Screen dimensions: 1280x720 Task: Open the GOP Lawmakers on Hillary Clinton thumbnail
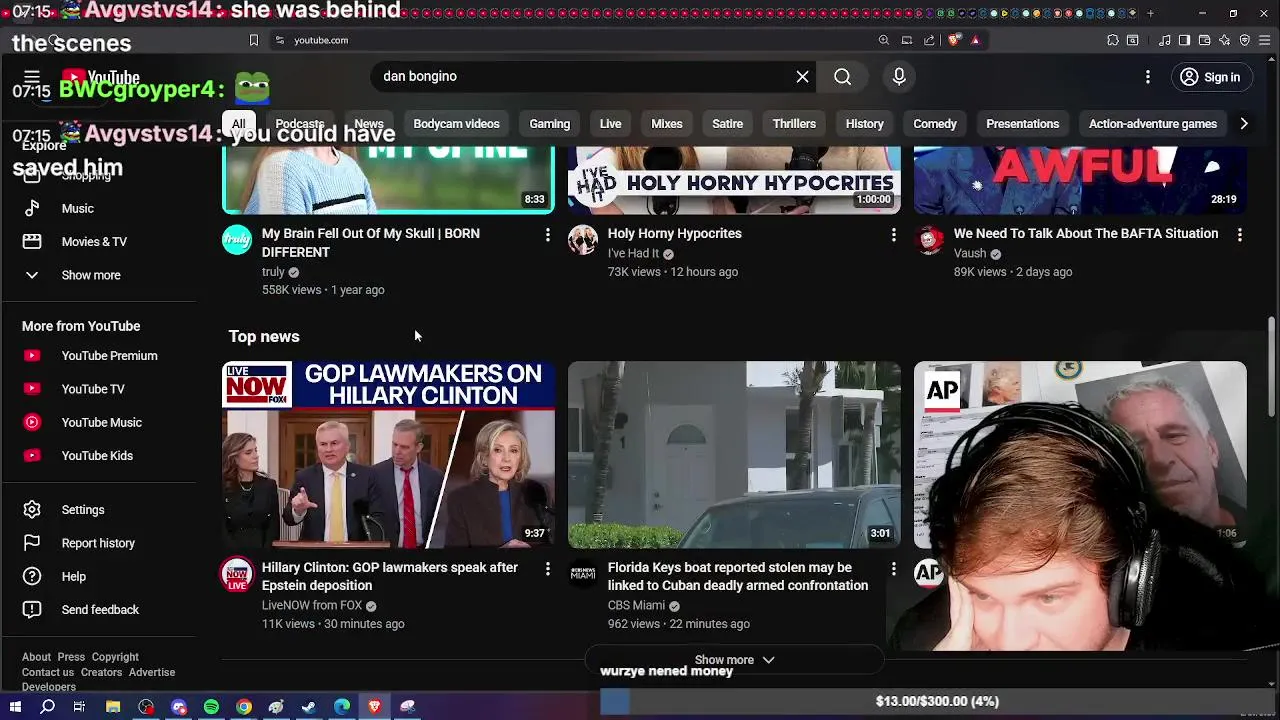388,455
